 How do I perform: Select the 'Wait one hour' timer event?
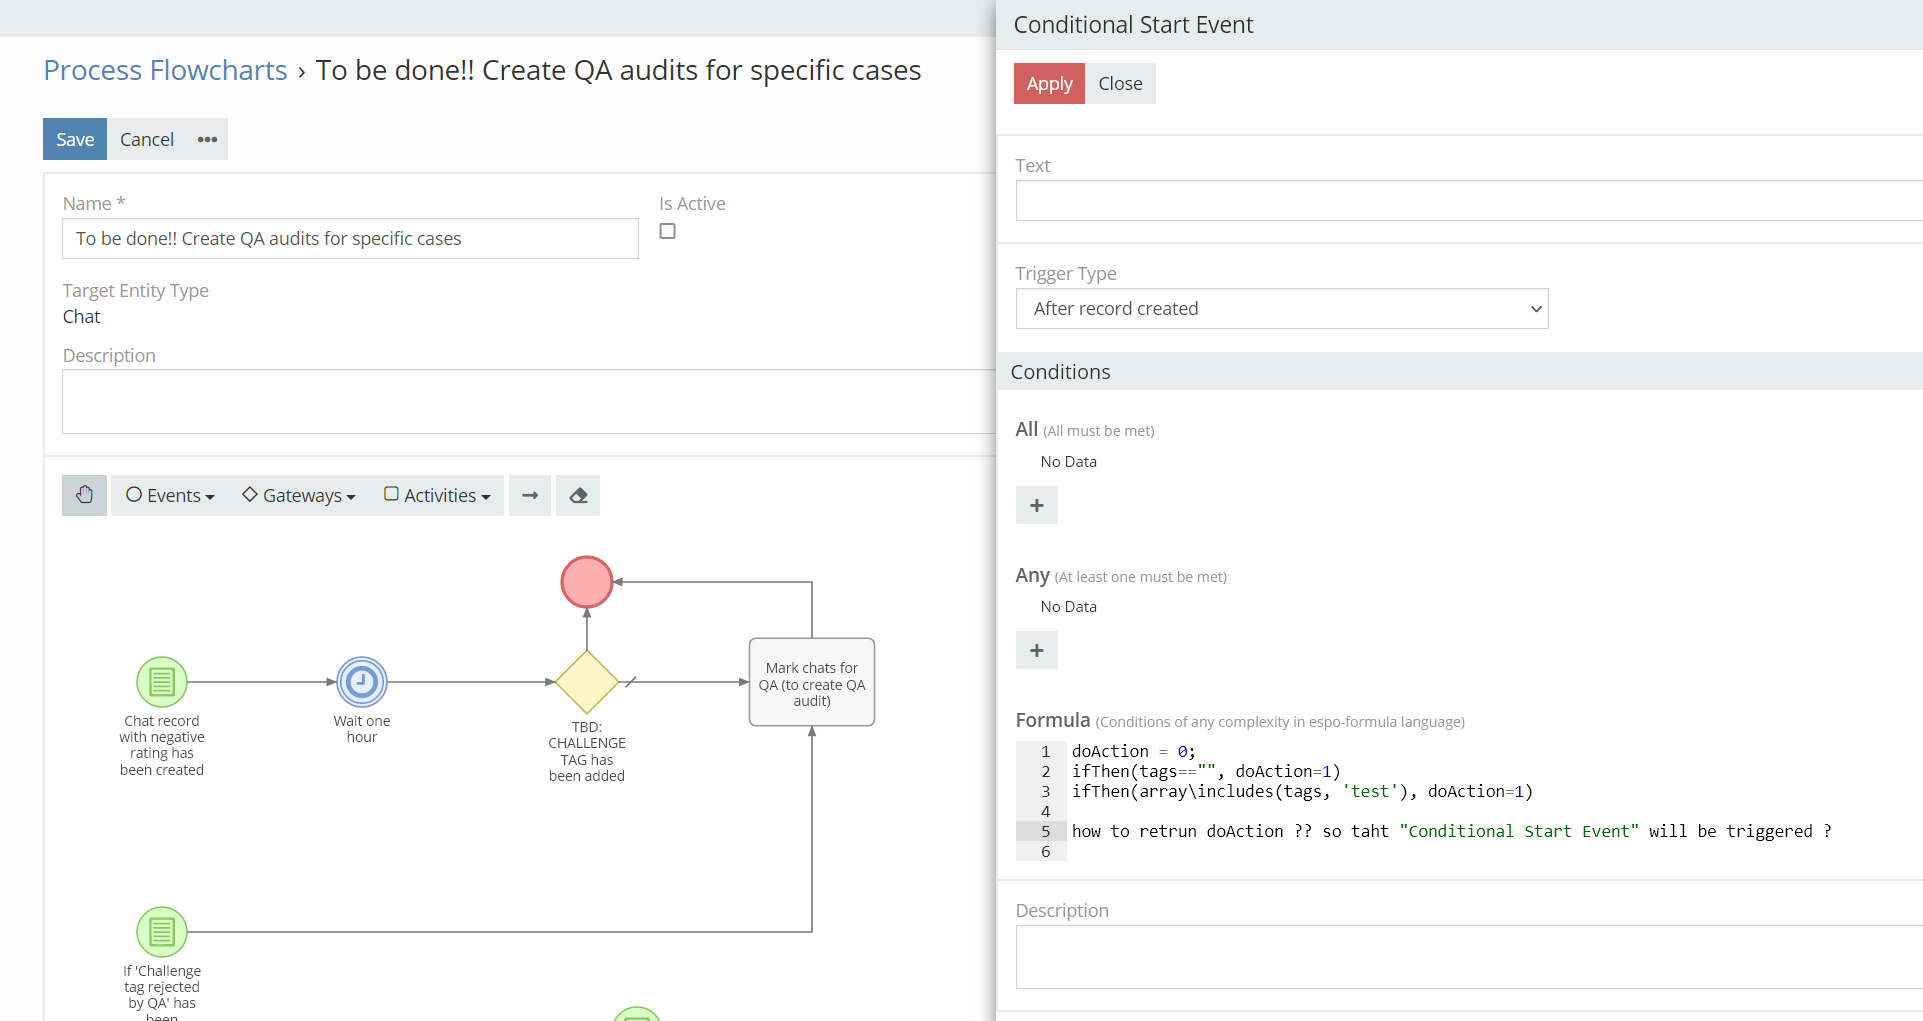pos(362,682)
